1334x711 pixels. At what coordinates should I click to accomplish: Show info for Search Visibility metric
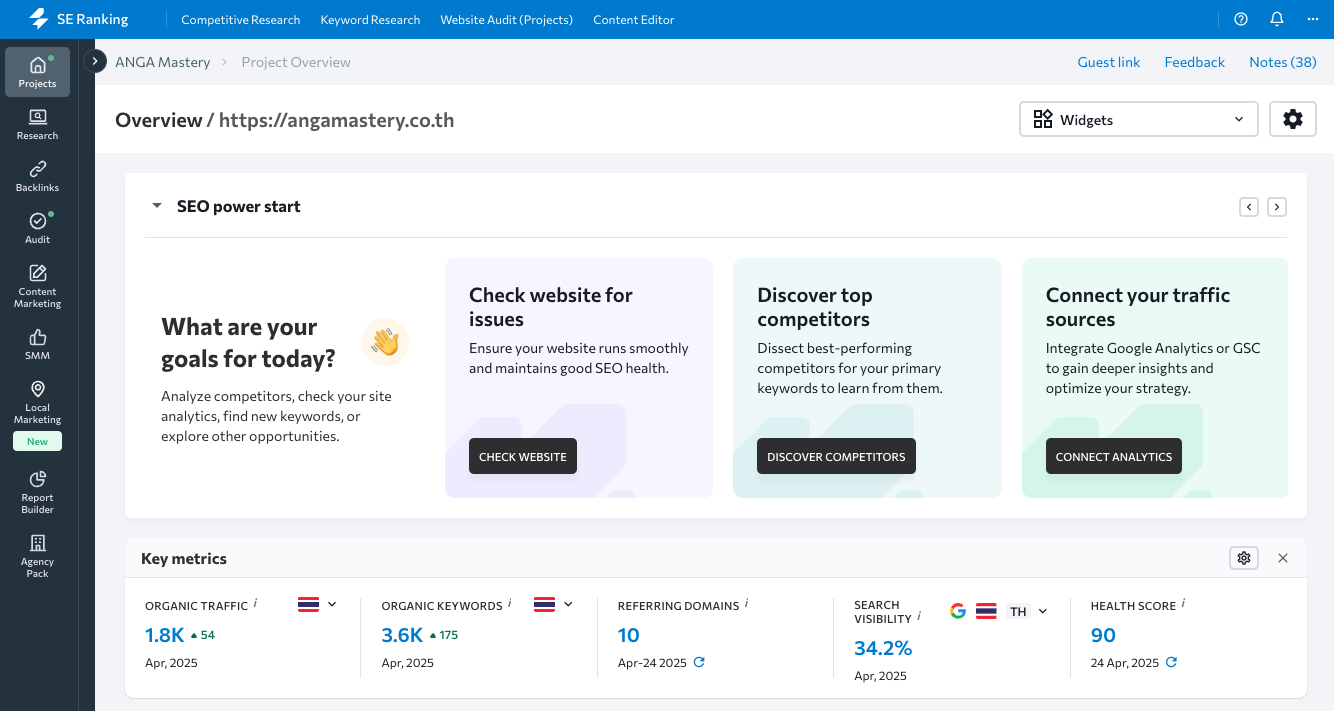pyautogui.click(x=919, y=617)
